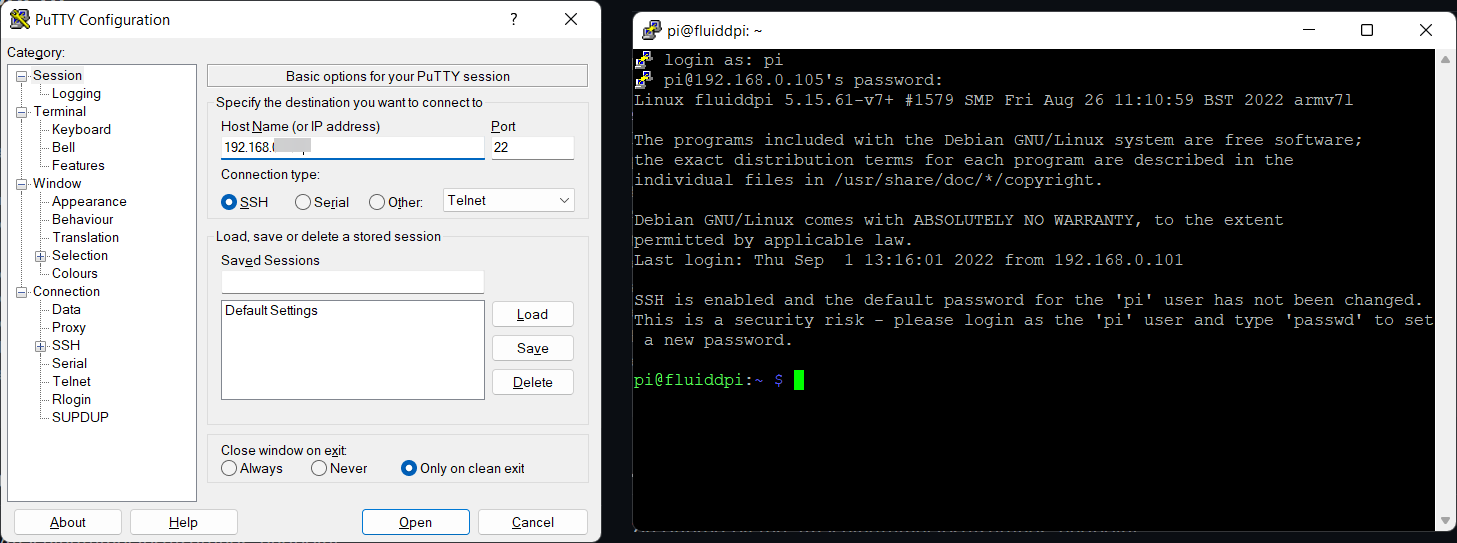
Task: Open the Keyboard category
Action: 81,129
